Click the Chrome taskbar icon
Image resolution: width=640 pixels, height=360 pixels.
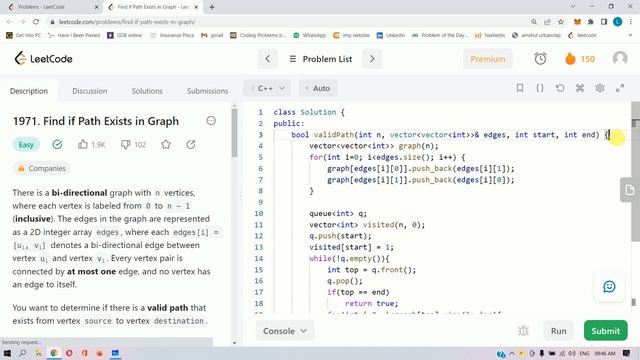[x=53, y=353]
